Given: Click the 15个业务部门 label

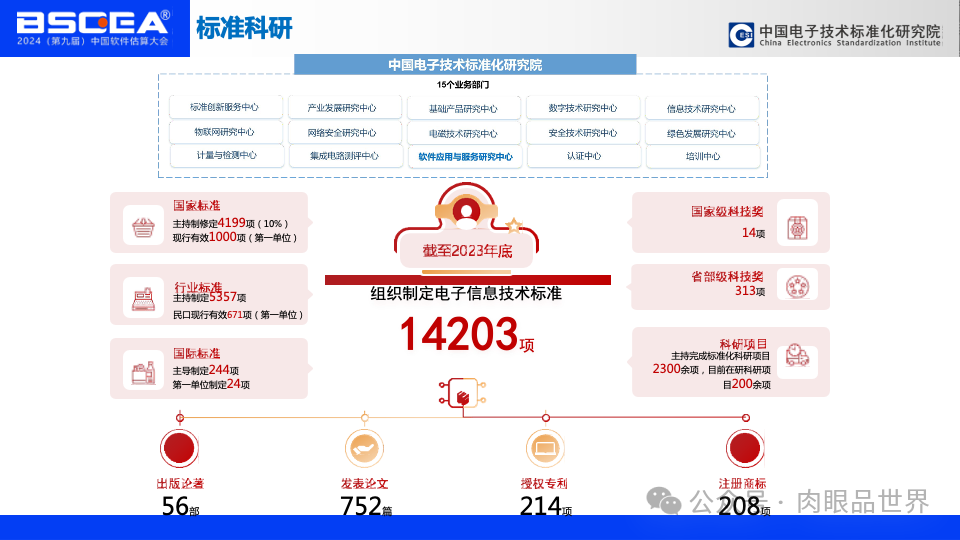Looking at the screenshot, I should pyautogui.click(x=463, y=84).
